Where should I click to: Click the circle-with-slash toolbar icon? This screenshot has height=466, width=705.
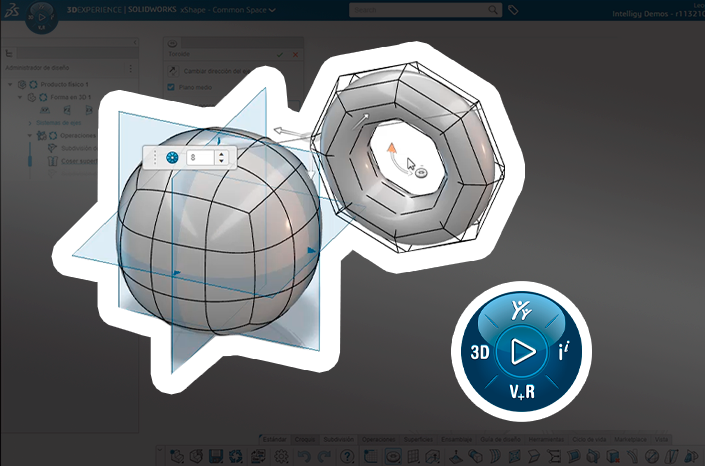tap(651, 456)
